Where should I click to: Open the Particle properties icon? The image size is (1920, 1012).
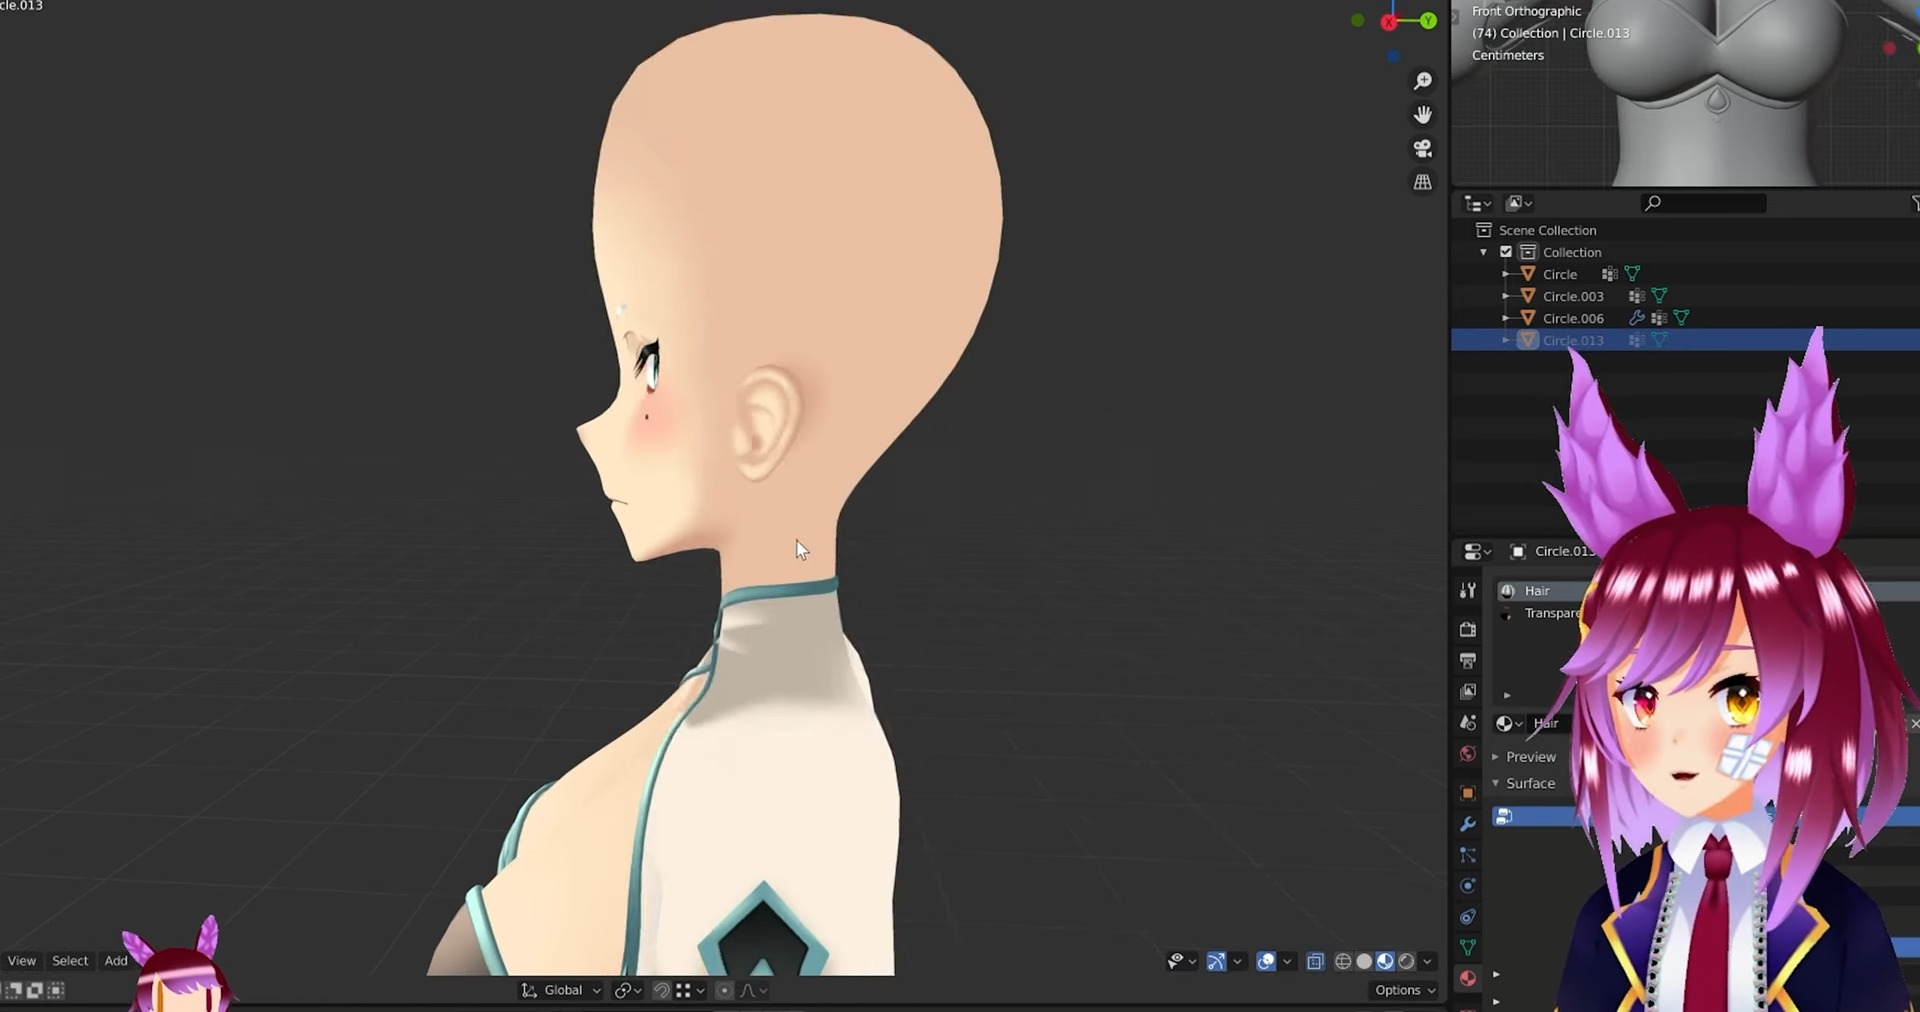[x=1468, y=855]
